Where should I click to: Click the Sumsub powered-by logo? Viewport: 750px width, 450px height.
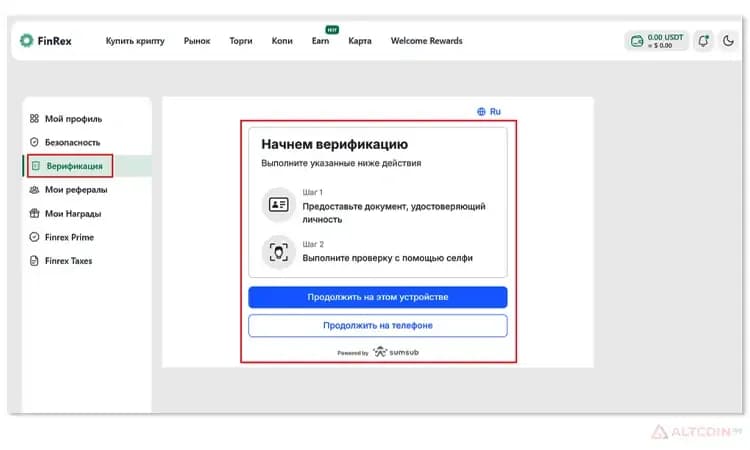[396, 352]
